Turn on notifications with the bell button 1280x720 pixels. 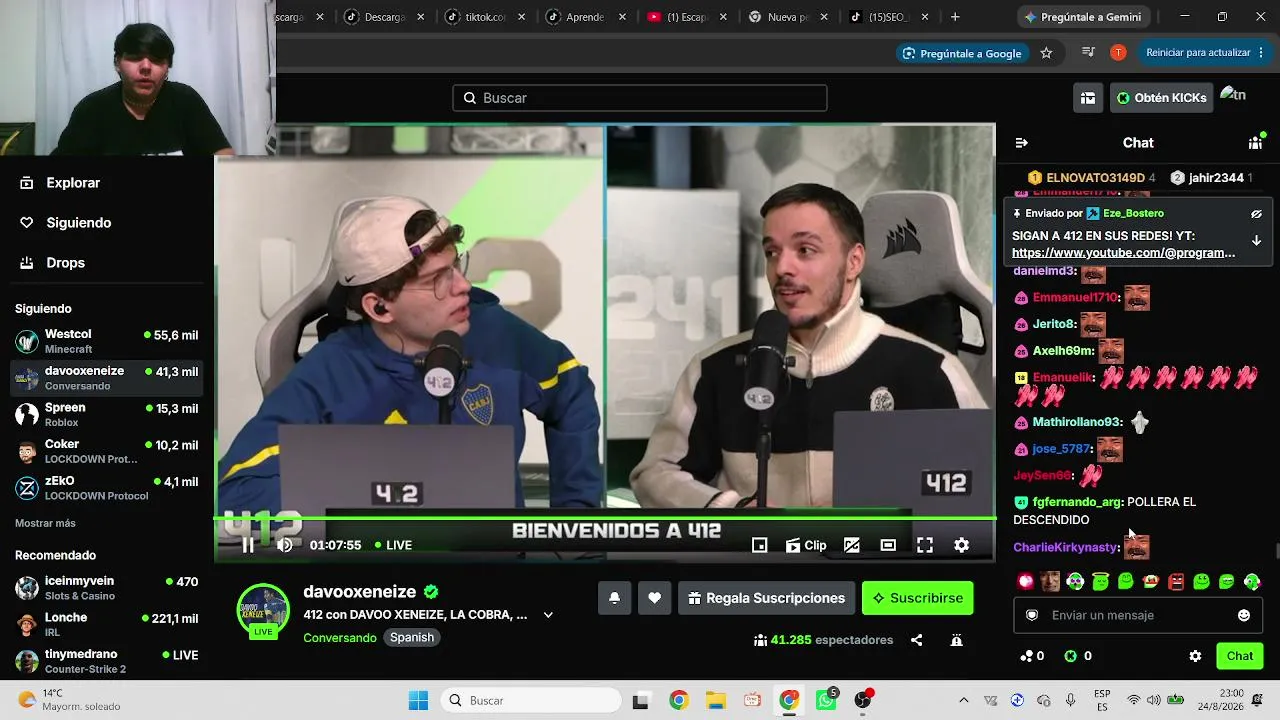[x=614, y=598]
